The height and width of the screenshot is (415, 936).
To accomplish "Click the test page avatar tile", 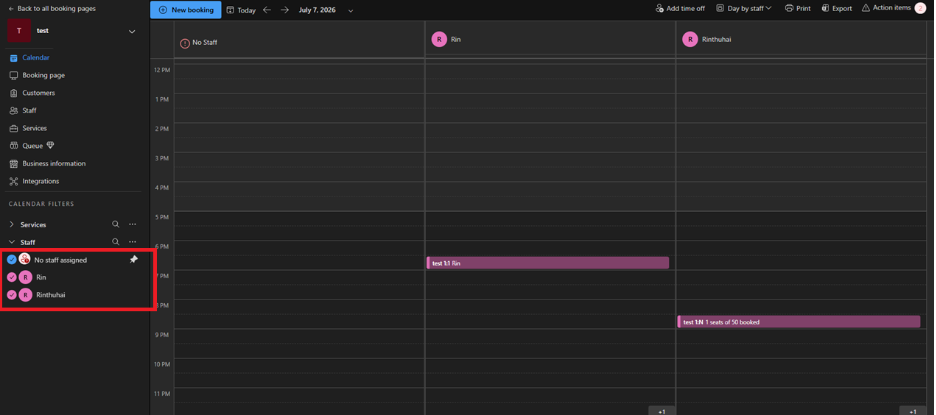I will tap(19, 30).
